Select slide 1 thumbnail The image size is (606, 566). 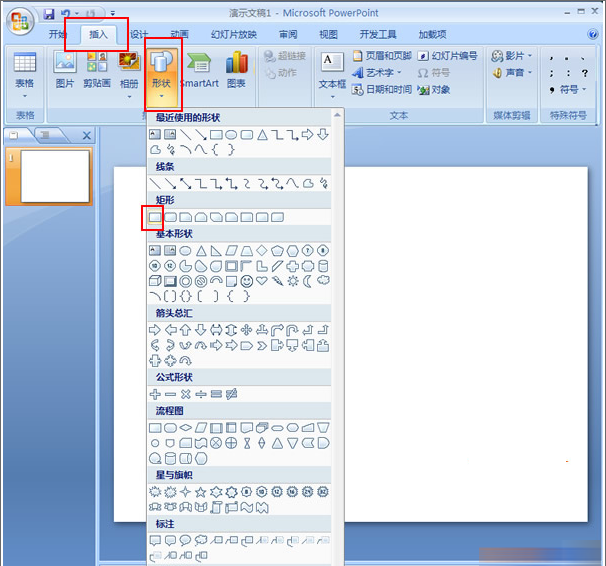click(x=55, y=176)
